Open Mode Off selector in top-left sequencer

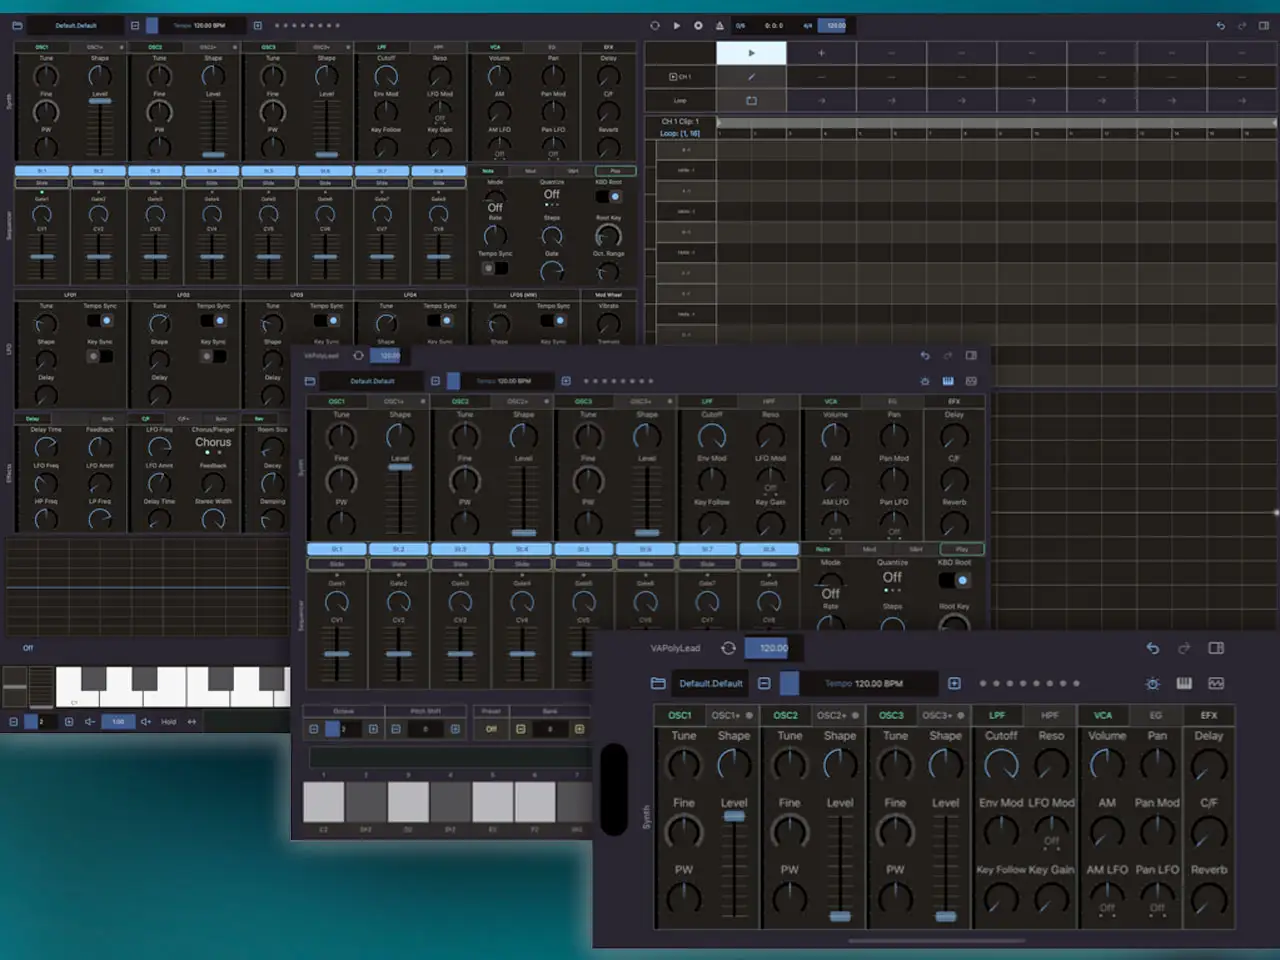click(x=495, y=208)
